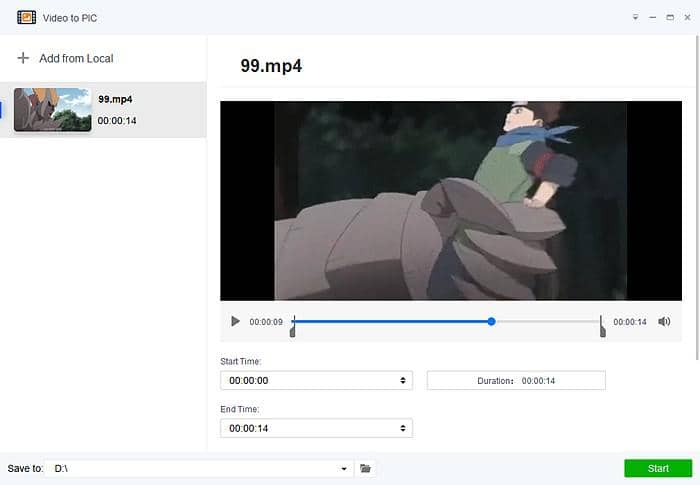700x485 pixels.
Task: Click Add from Local label
Action: click(x=76, y=59)
